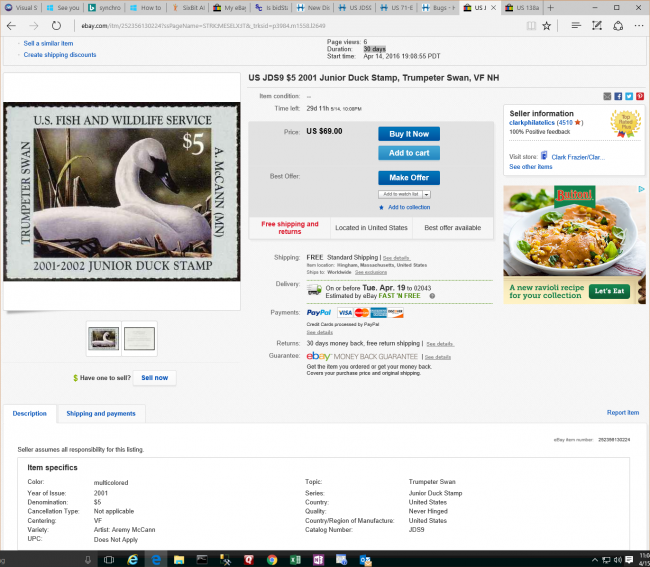Open Create shipping discounts link
This screenshot has width=650, height=567.
click(60, 55)
